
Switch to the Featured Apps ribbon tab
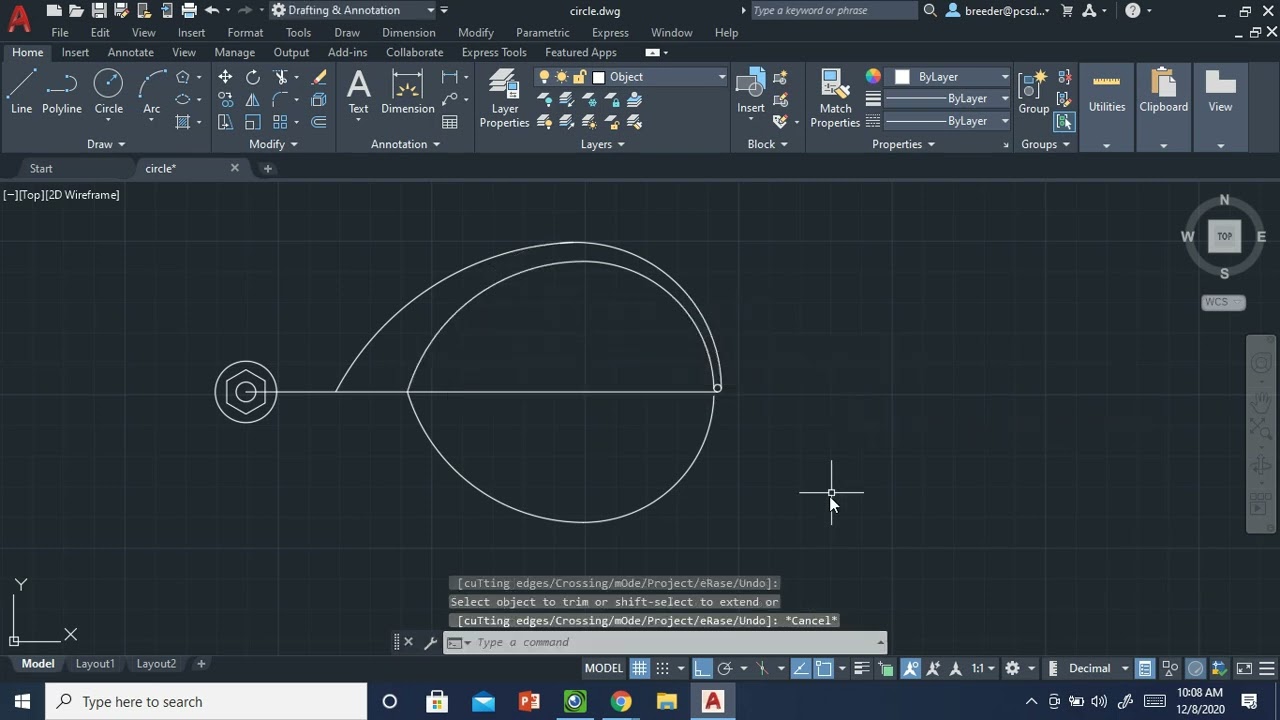point(580,52)
